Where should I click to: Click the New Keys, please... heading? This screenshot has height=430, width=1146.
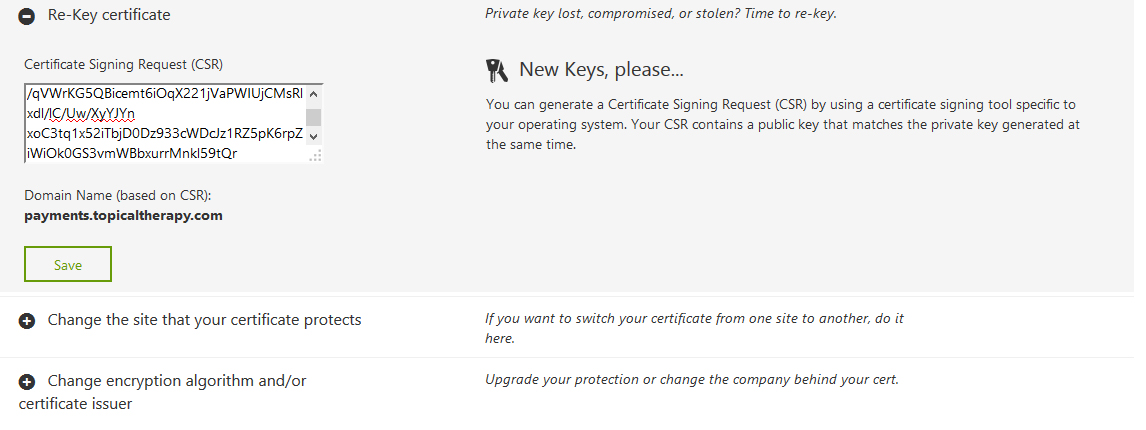click(602, 69)
